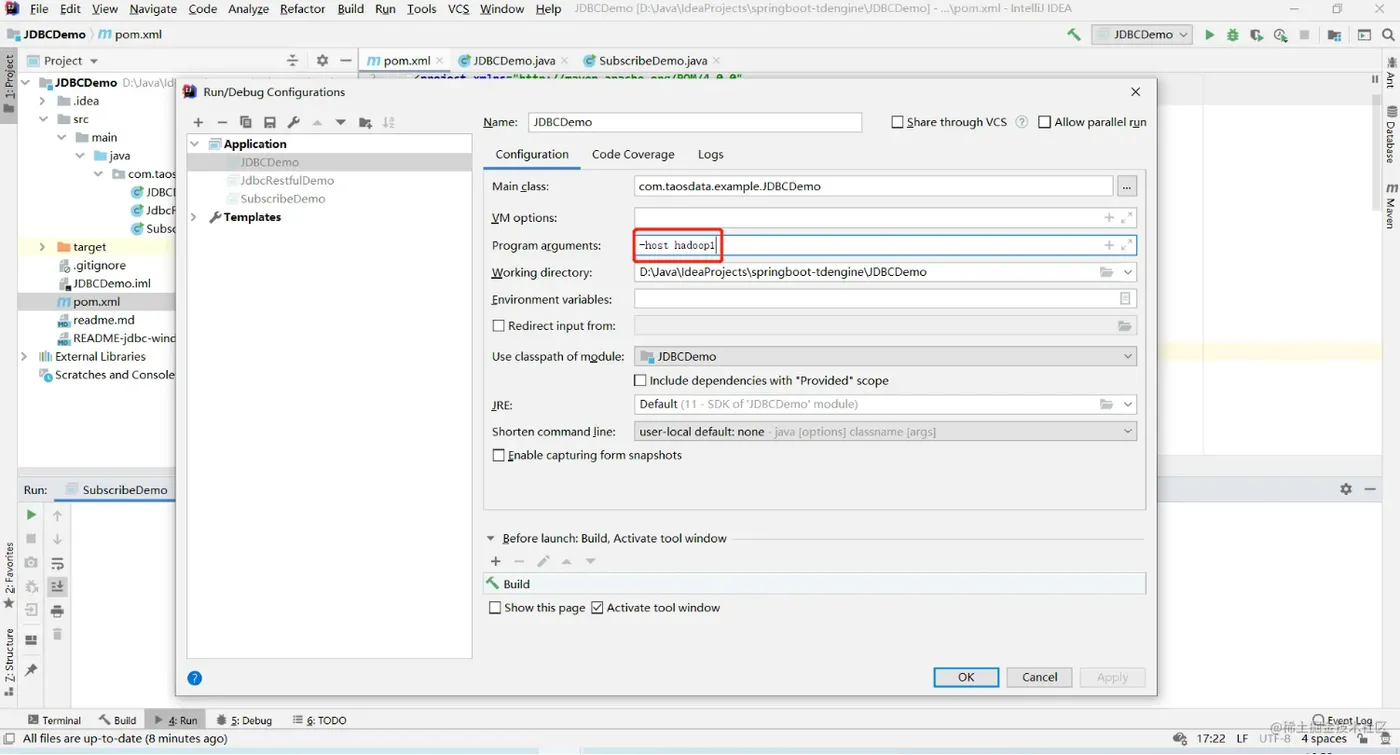Switch to the Code Coverage tab
1400x755 pixels.
[633, 154]
